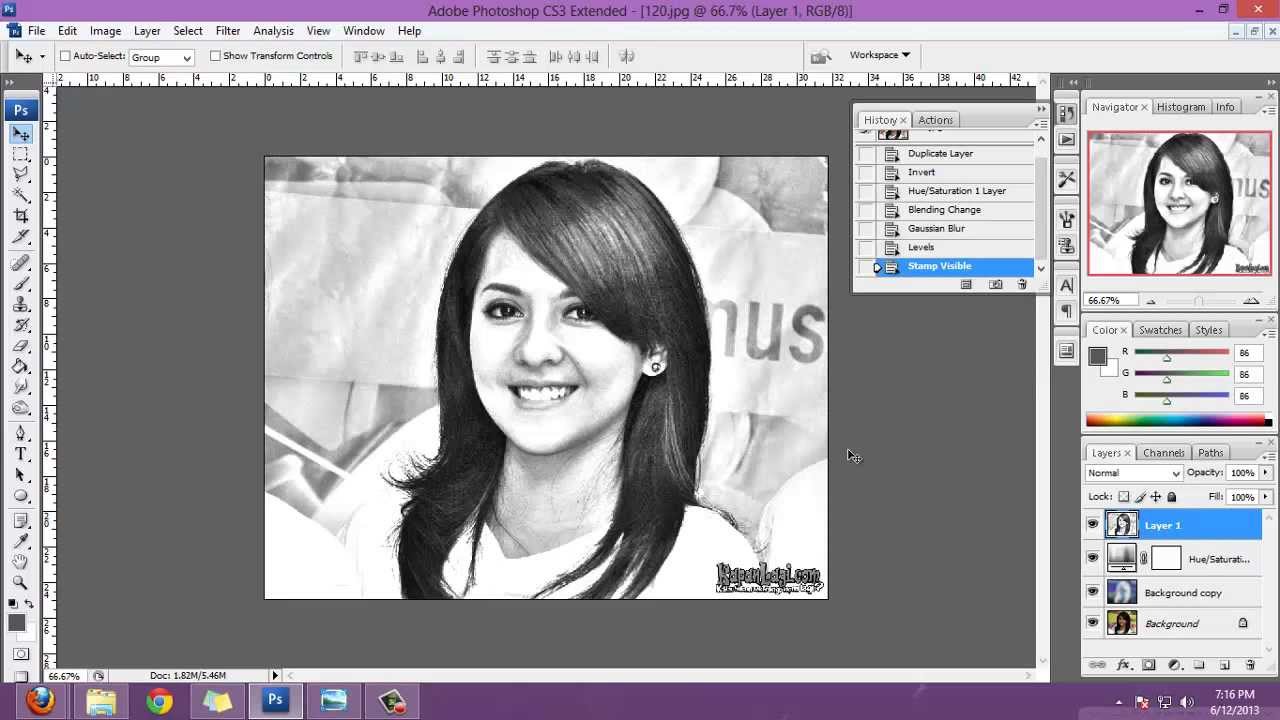
Task: Select the Paint Bucket tool
Action: click(21, 367)
